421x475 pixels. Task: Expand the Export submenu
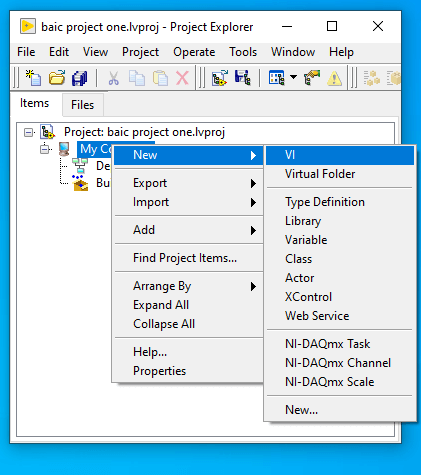[x=189, y=183]
